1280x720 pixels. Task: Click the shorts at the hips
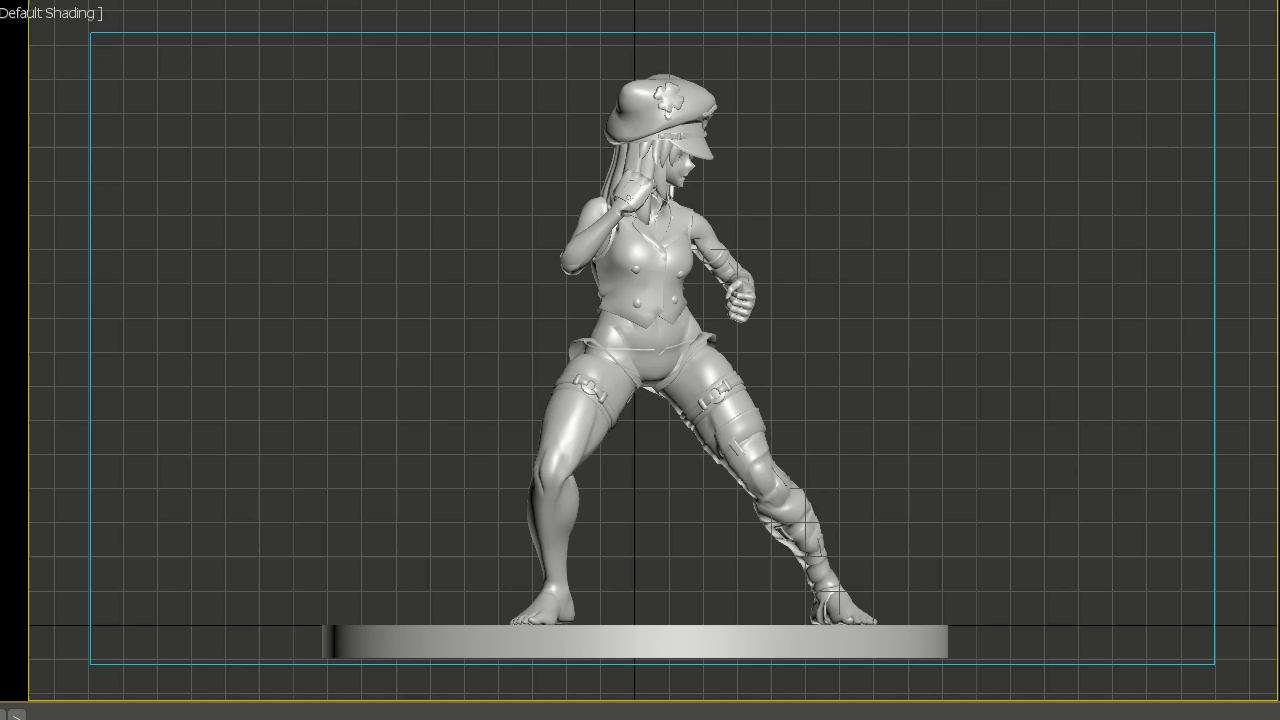pos(650,352)
